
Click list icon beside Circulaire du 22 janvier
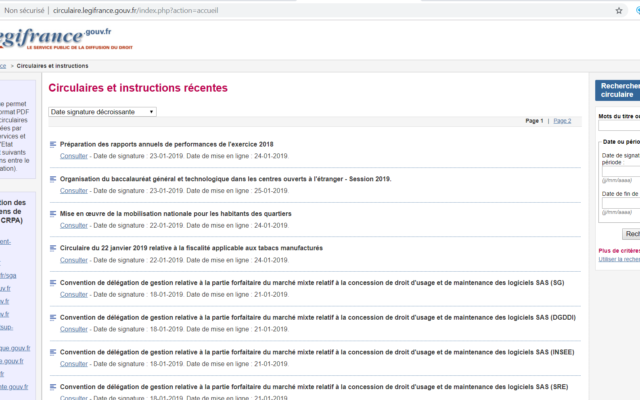pyautogui.click(x=53, y=248)
